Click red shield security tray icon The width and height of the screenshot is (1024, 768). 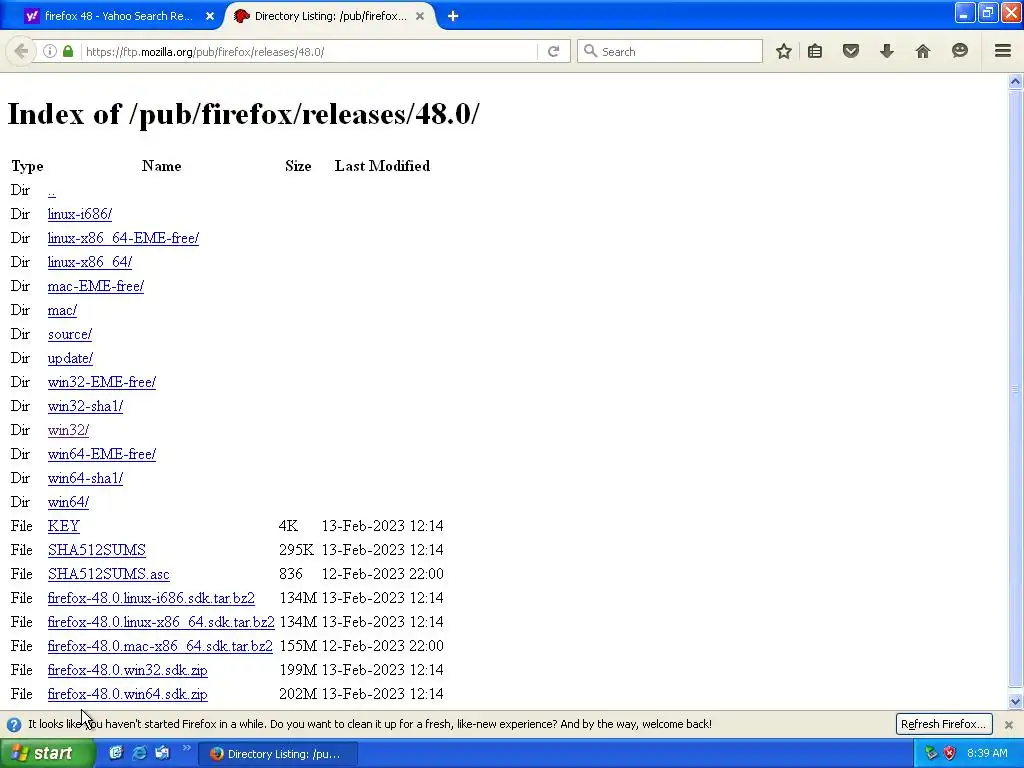click(950, 754)
